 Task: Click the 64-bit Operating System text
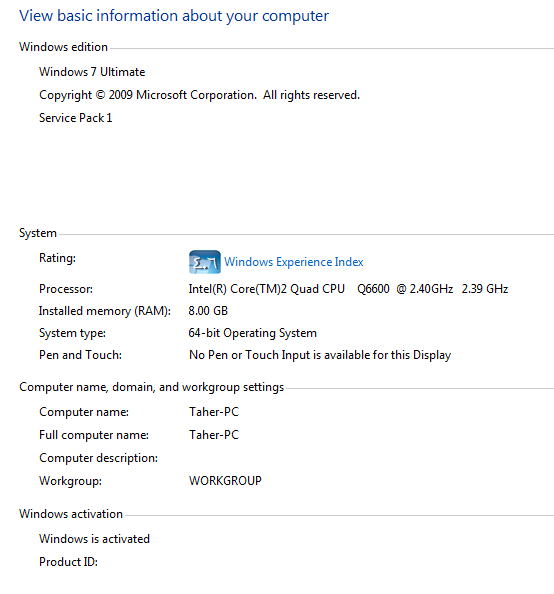coord(253,333)
